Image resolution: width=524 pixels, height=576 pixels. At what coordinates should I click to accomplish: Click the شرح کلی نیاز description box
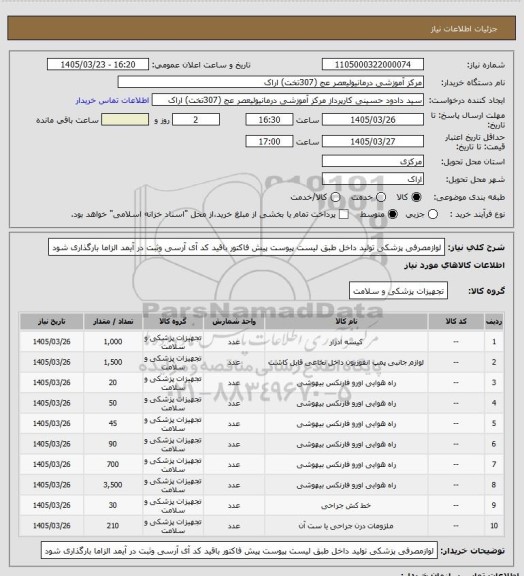pyautogui.click(x=246, y=248)
